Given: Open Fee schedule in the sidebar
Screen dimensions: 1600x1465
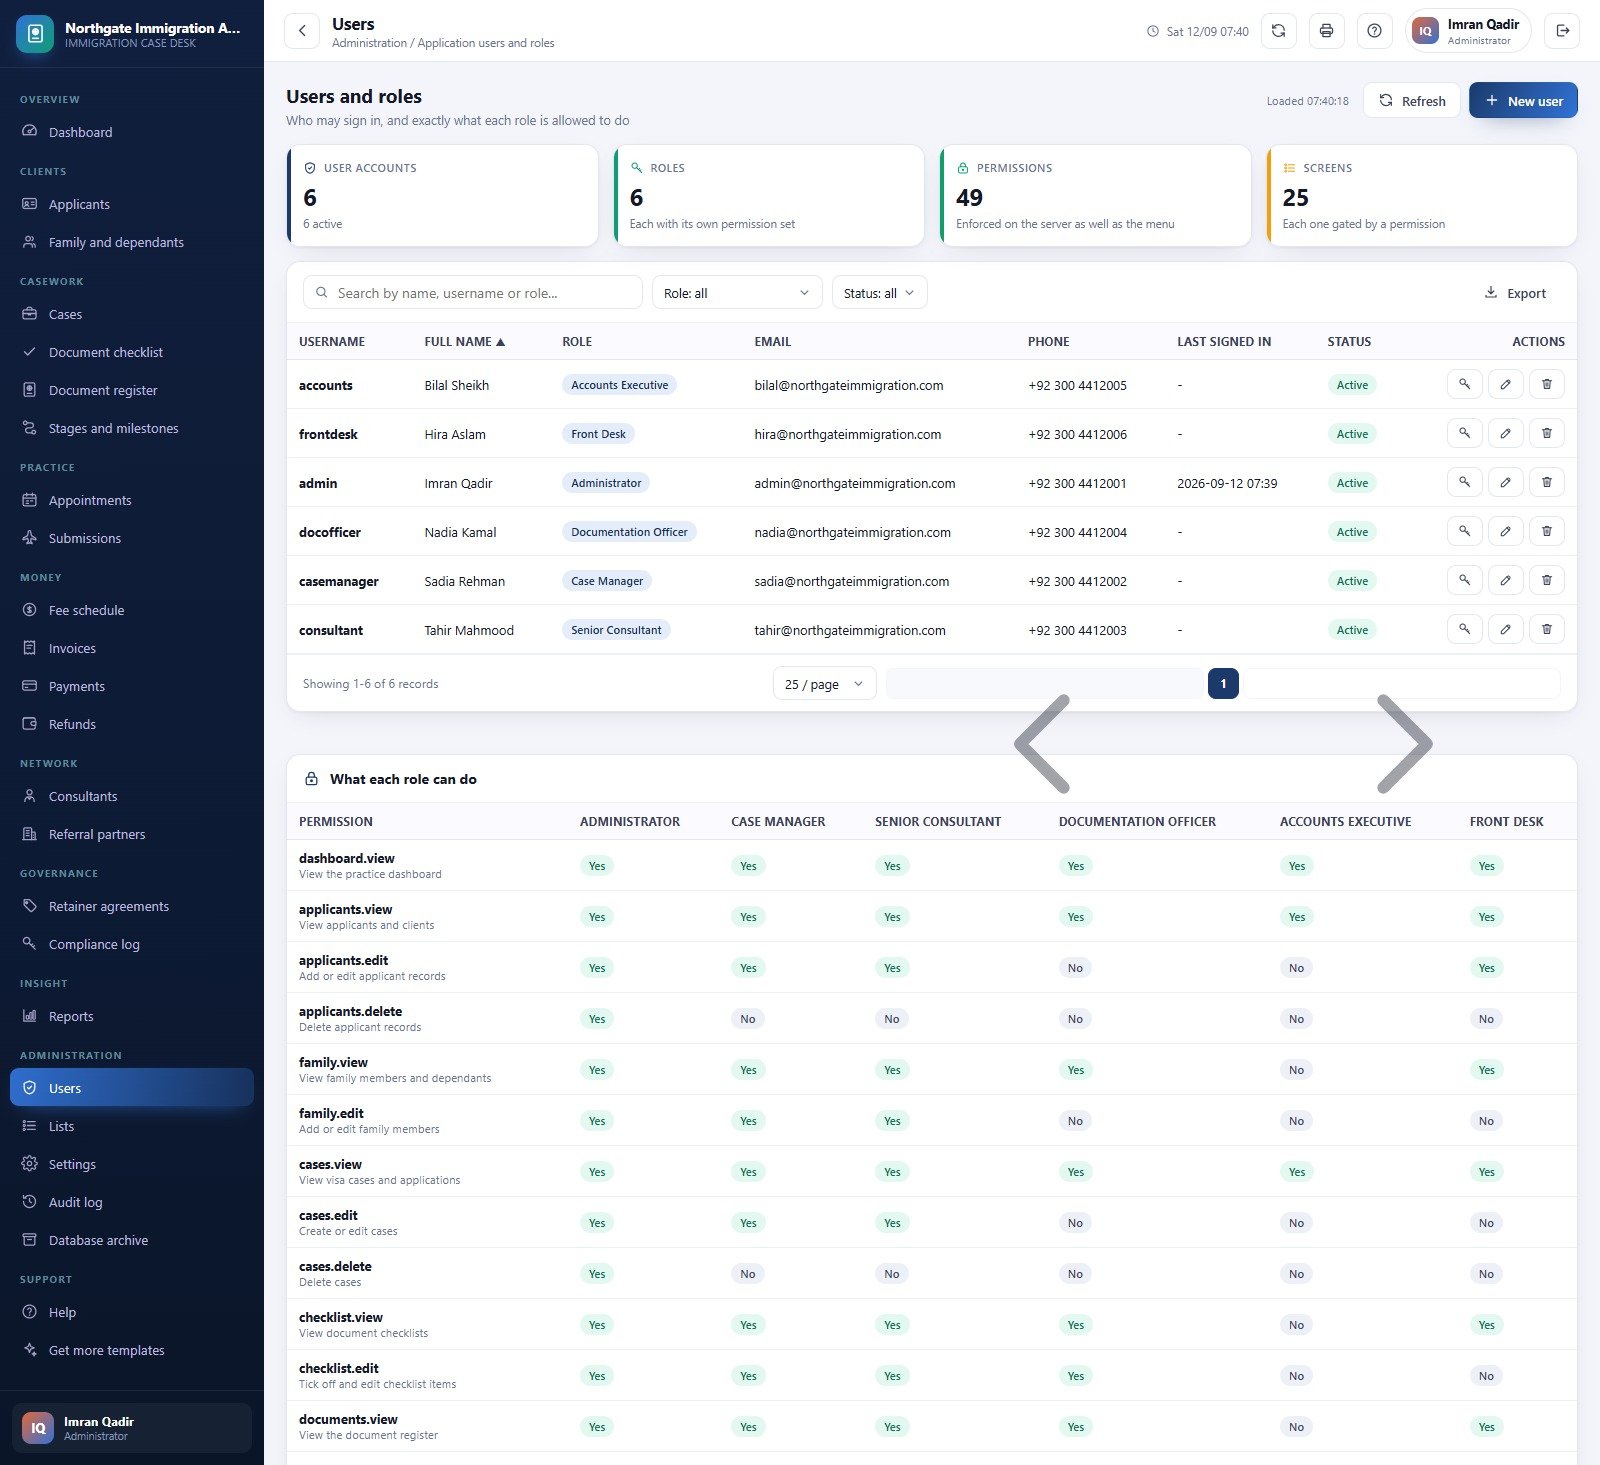Looking at the screenshot, I should pyautogui.click(x=132, y=610).
